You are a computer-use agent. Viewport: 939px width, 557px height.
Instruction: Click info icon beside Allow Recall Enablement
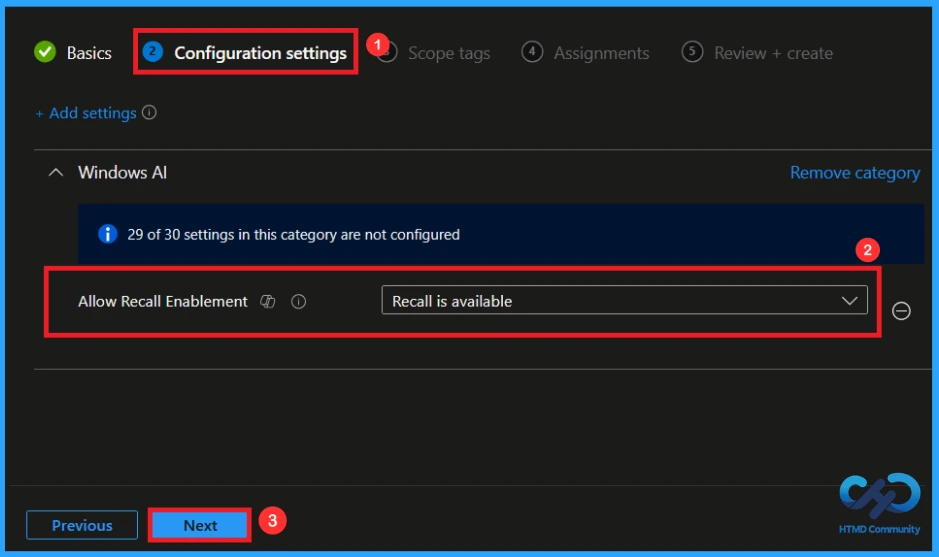pyautogui.click(x=298, y=301)
